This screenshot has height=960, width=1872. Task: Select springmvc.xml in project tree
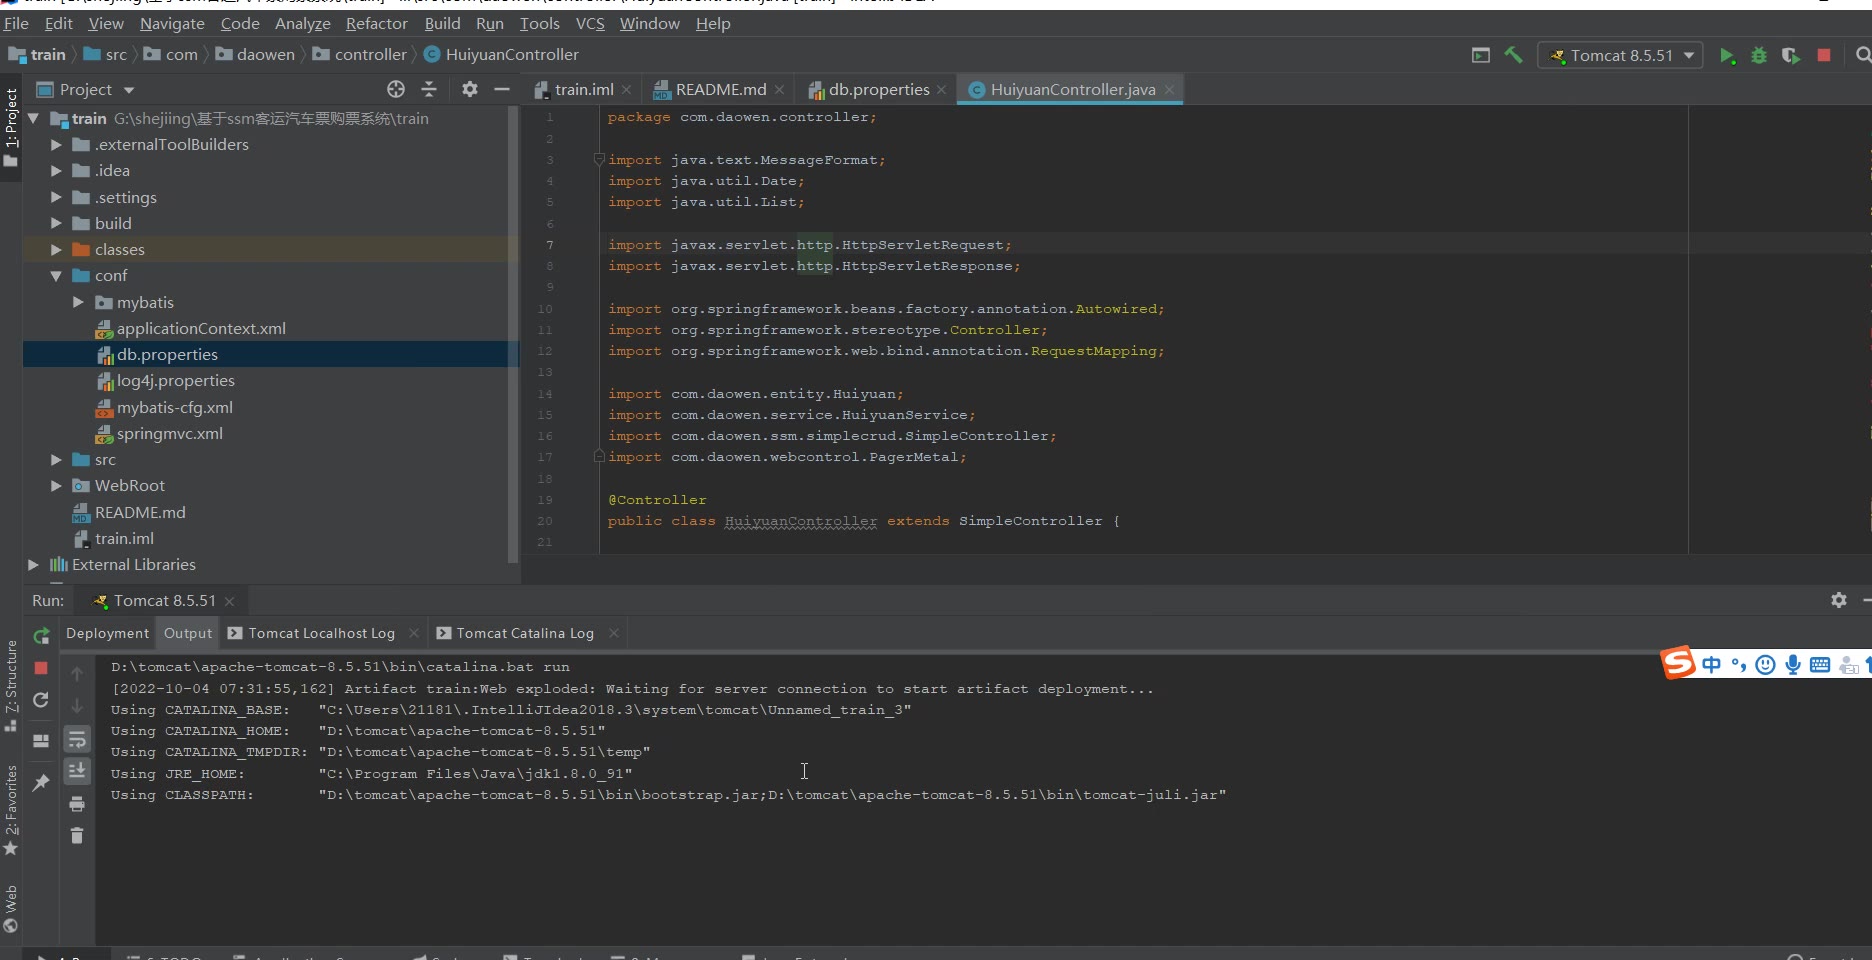tap(169, 434)
